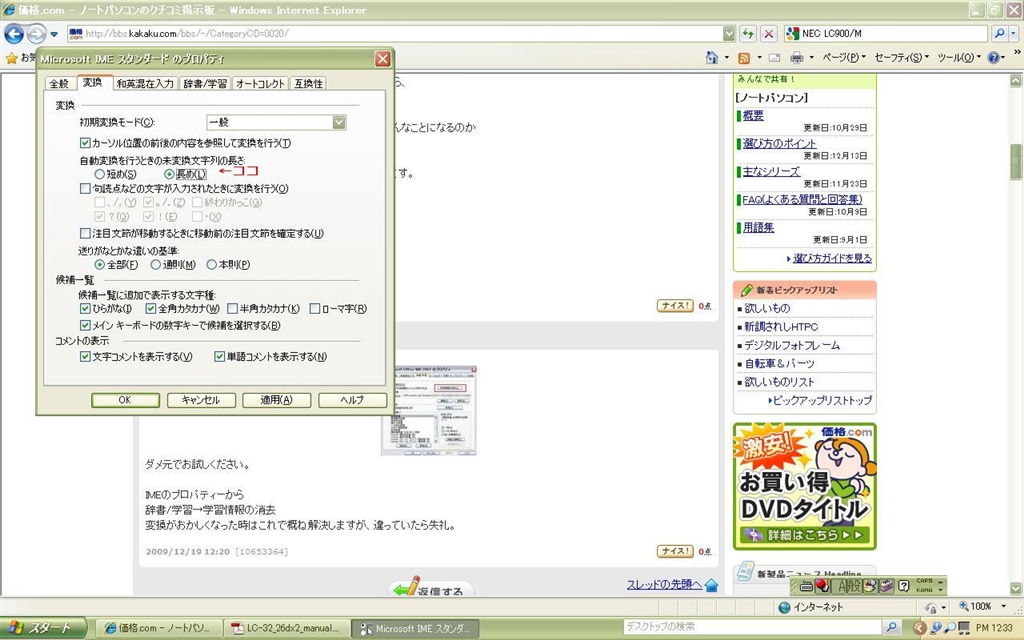Image resolution: width=1024 pixels, height=640 pixels.
Task: Click the 適用(A) button
Action: [x=276, y=400]
